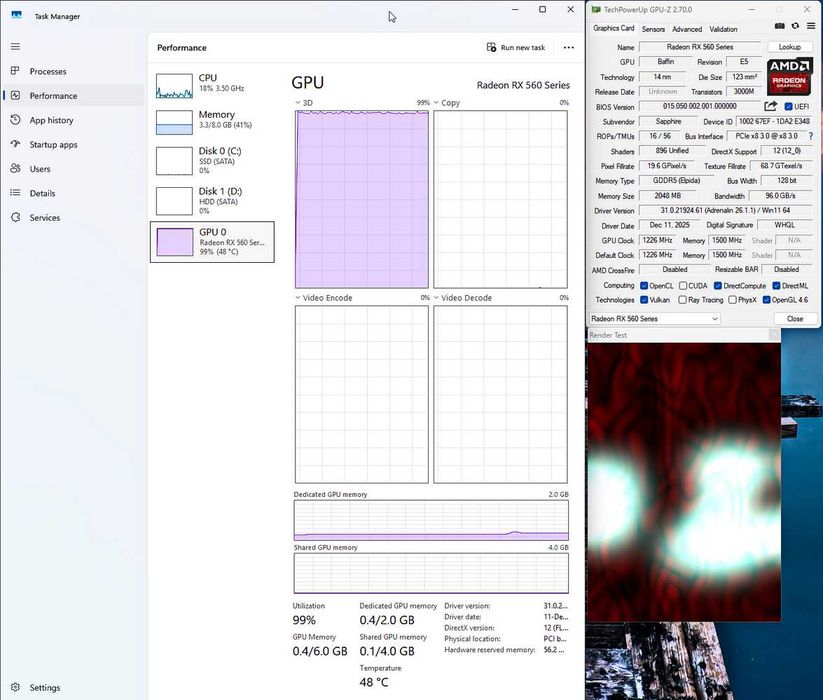The height and width of the screenshot is (700, 823).
Task: Open the Copy graph engine dropdown
Action: [436, 103]
